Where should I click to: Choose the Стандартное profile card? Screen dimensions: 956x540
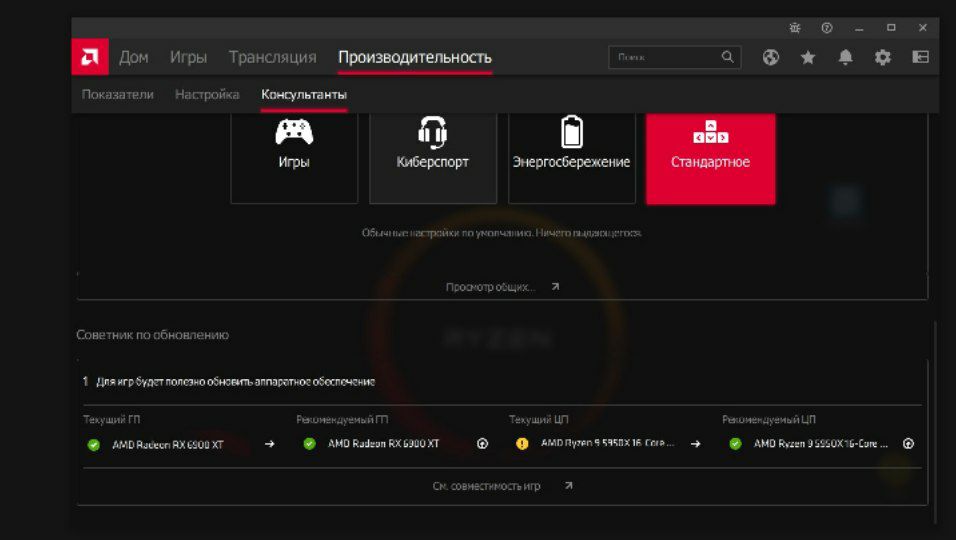pyautogui.click(x=710, y=158)
